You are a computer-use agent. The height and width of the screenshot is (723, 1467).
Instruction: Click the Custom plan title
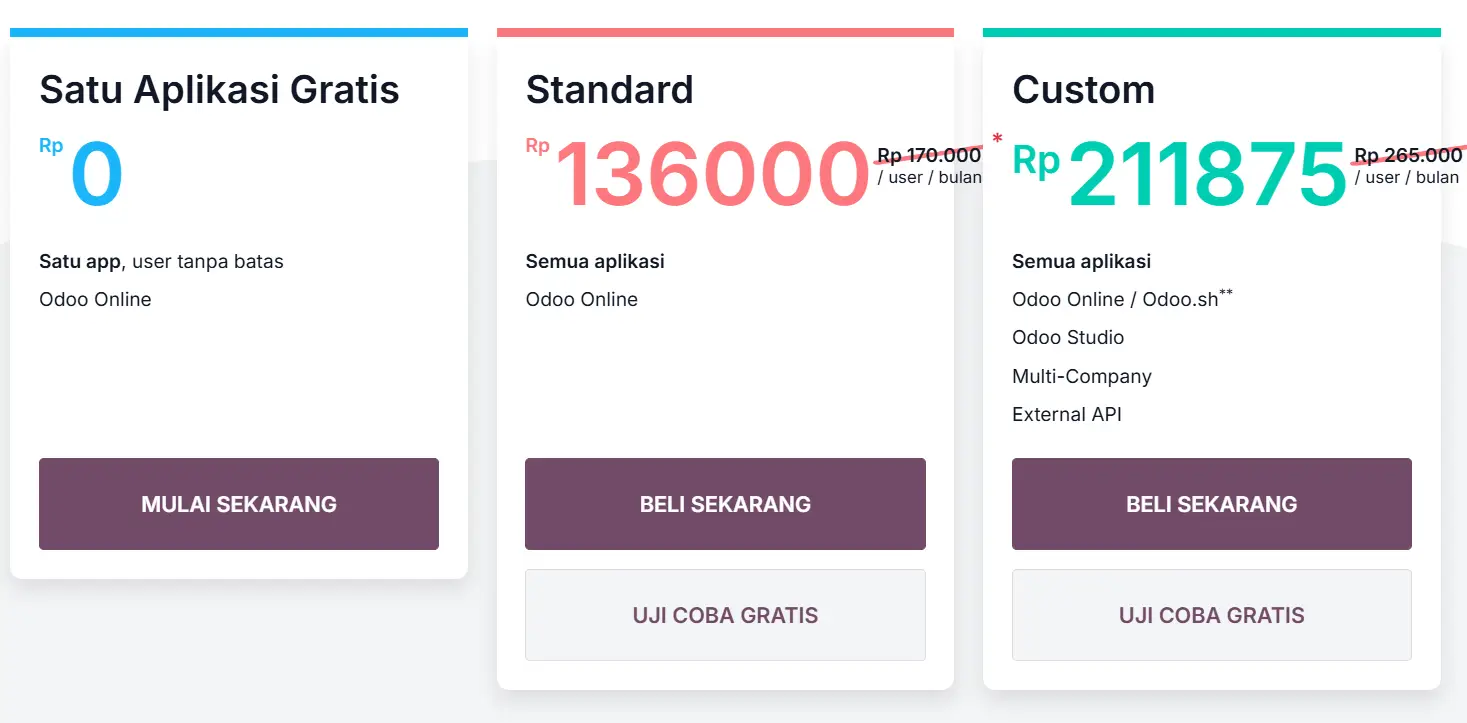(1083, 90)
